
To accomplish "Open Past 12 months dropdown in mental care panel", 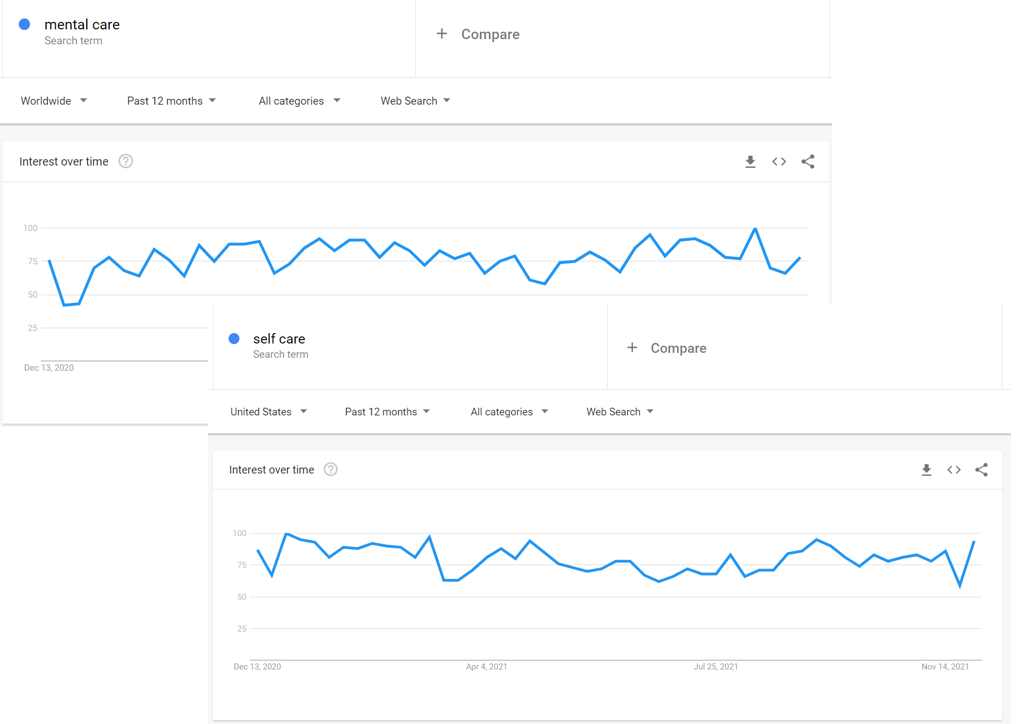I will [x=171, y=101].
